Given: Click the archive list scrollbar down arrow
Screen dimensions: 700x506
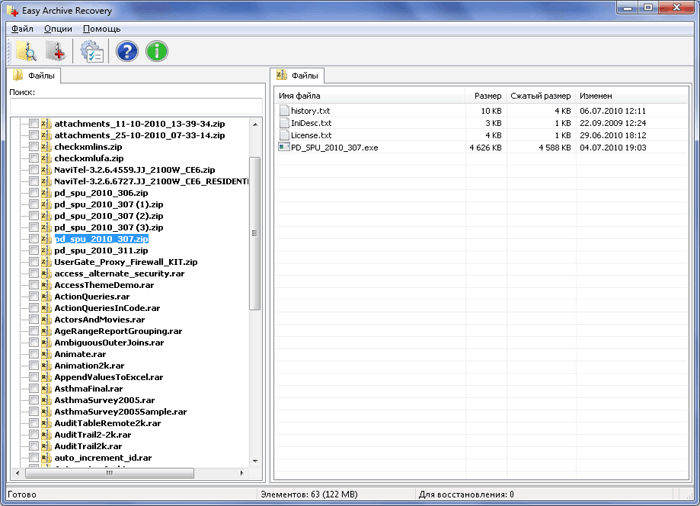Looking at the screenshot, I should pos(255,464).
